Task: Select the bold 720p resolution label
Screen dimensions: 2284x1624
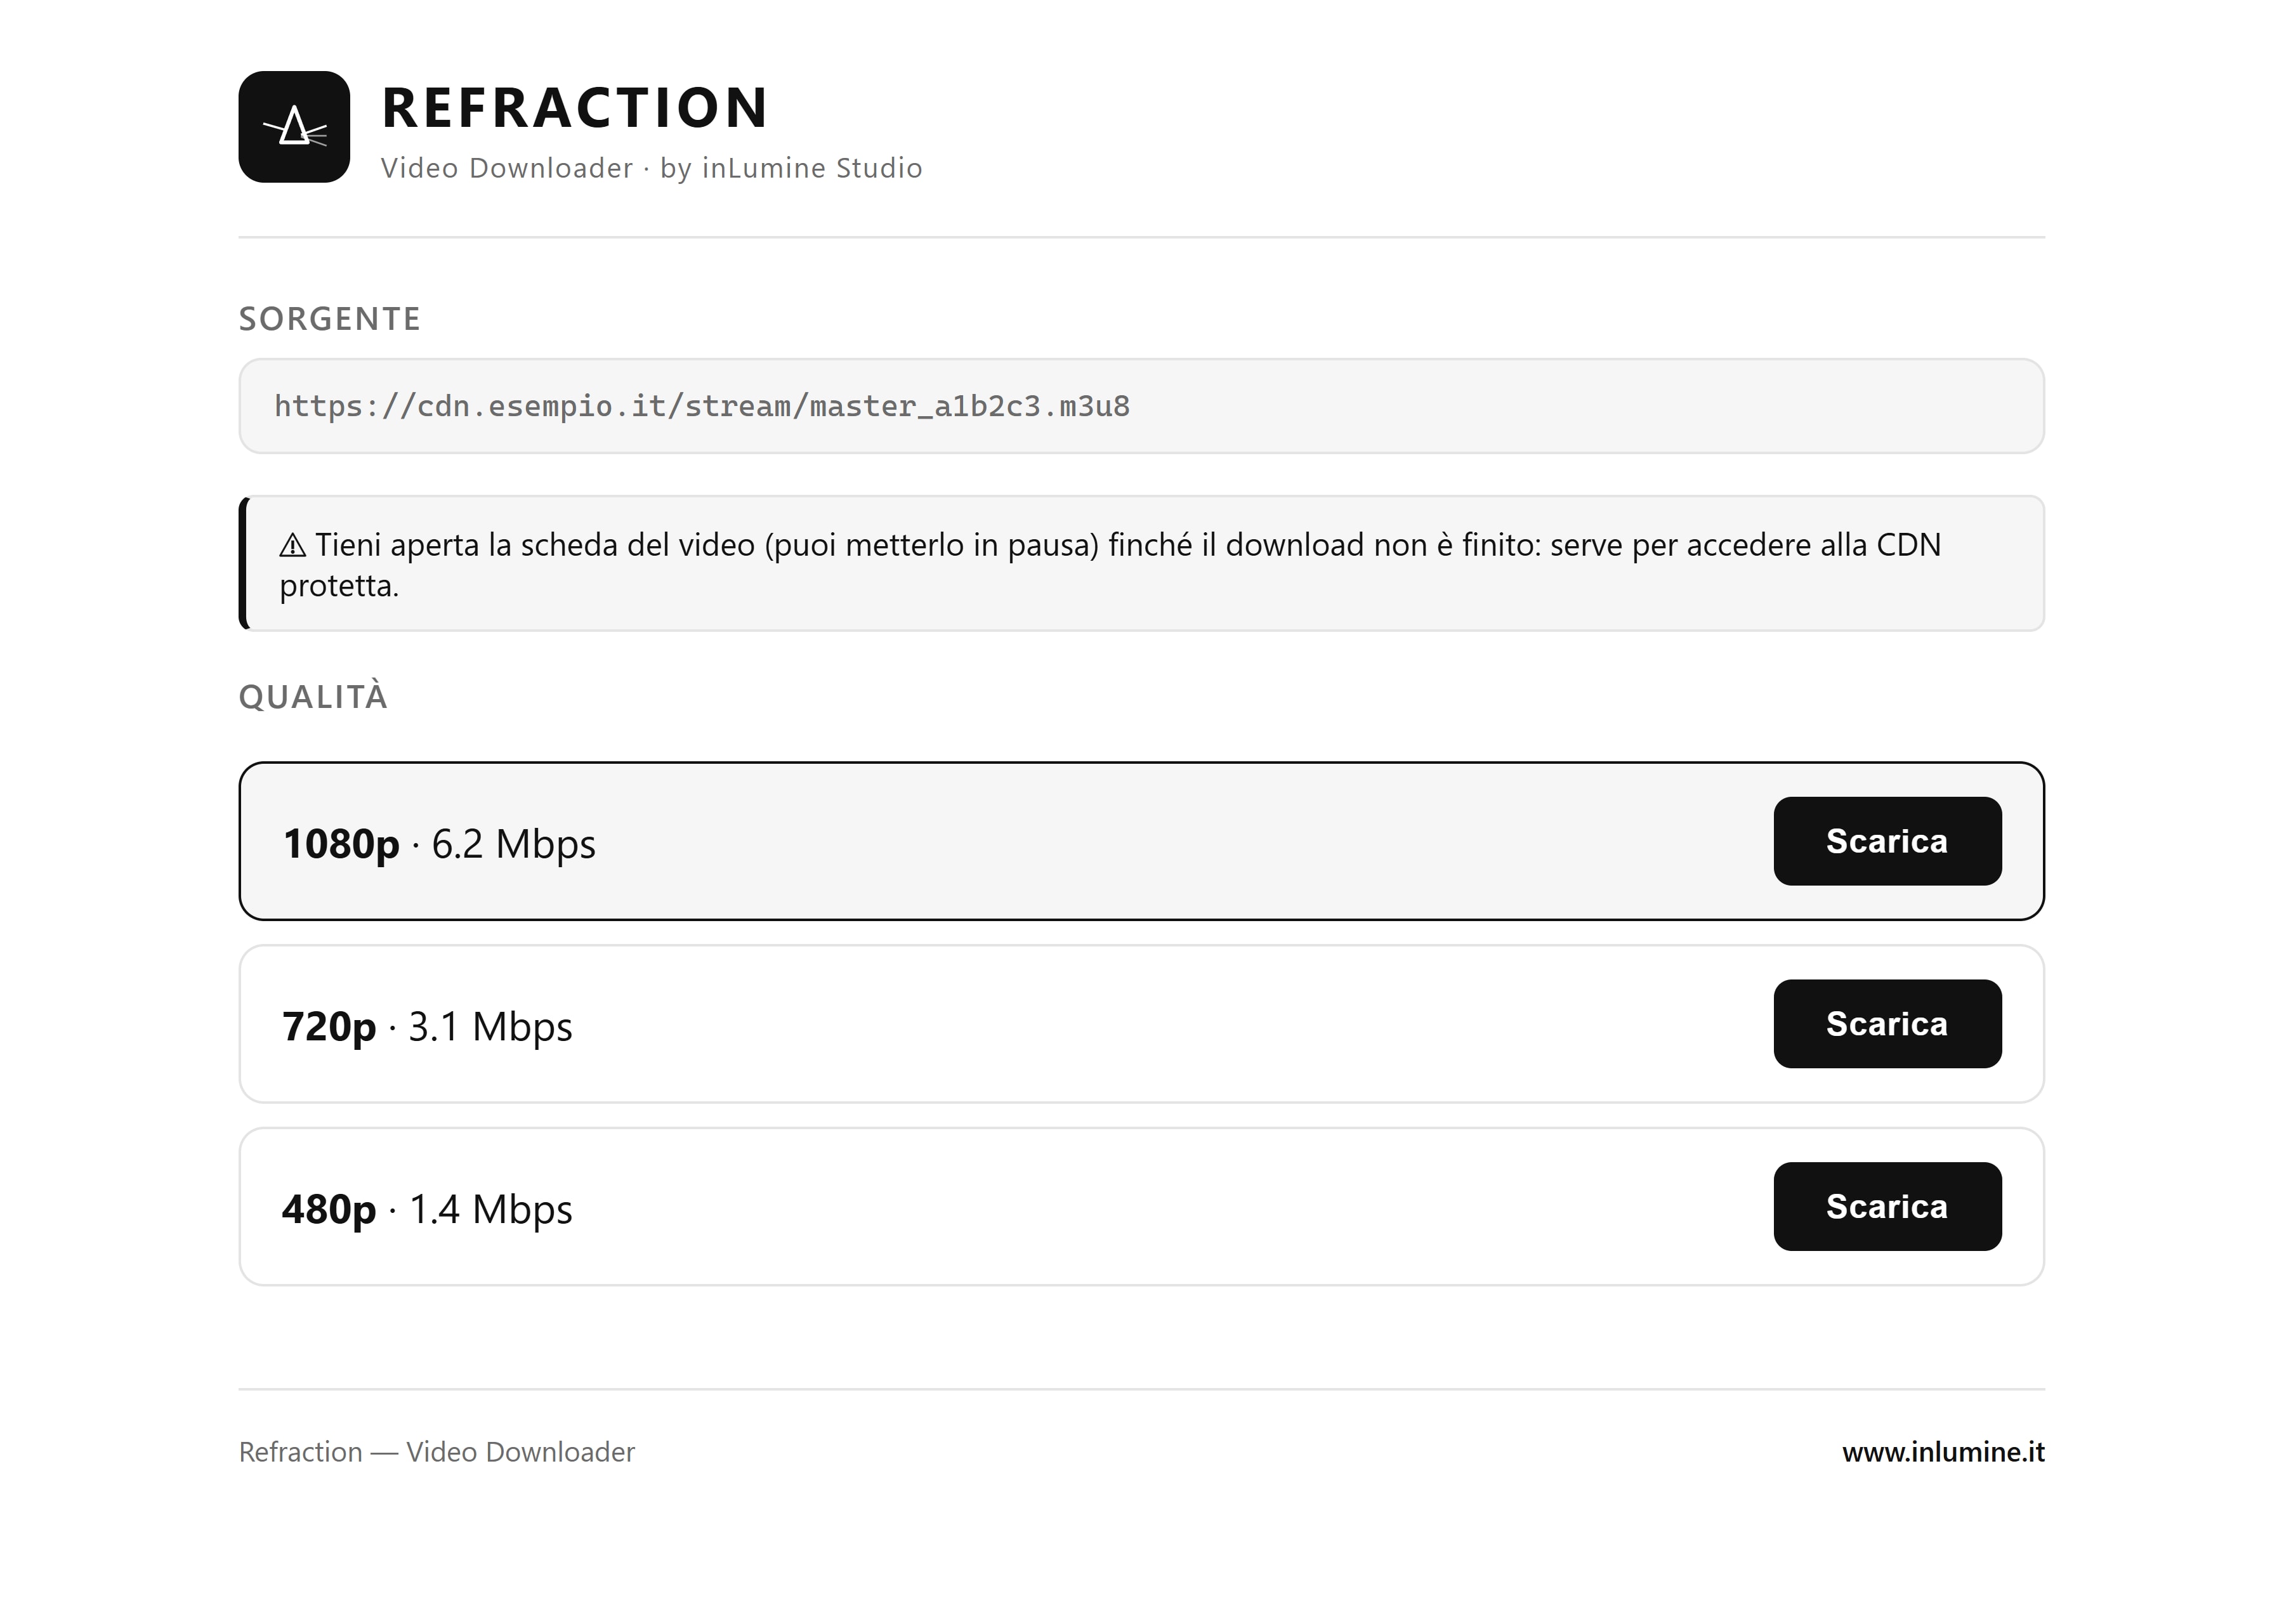Action: pos(329,1026)
